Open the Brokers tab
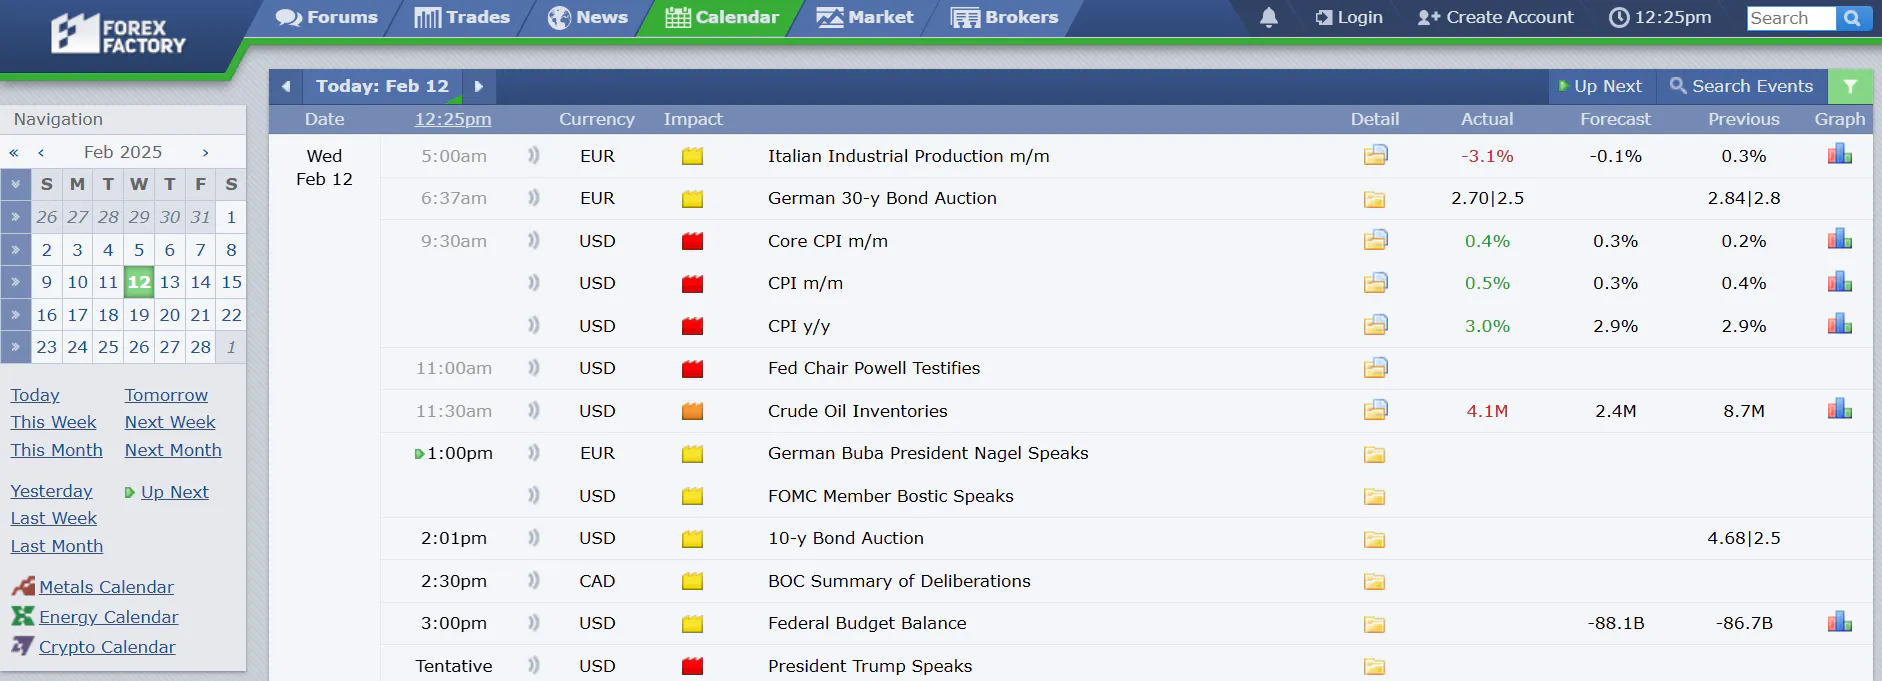 coord(1004,17)
